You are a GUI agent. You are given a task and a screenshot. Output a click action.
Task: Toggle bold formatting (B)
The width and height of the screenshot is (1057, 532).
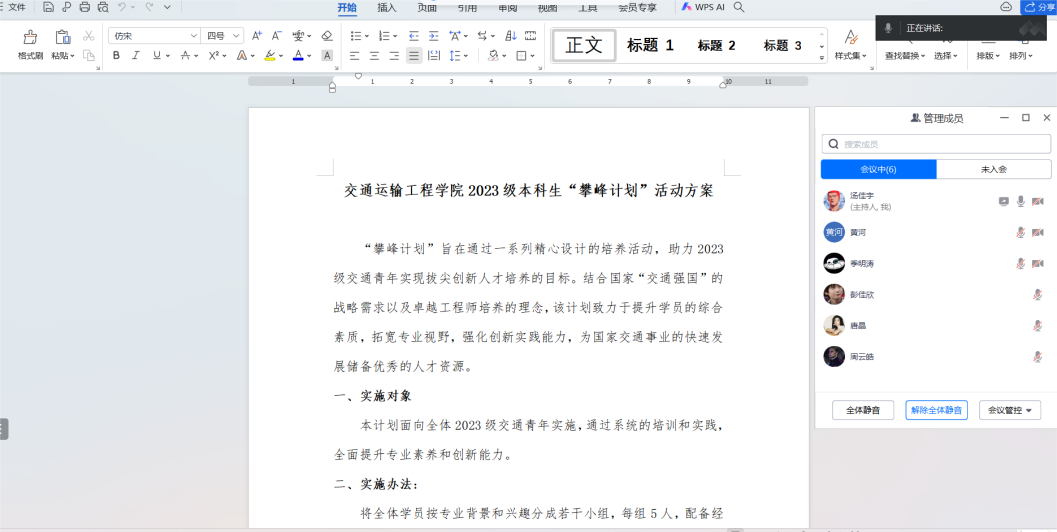click(x=116, y=56)
